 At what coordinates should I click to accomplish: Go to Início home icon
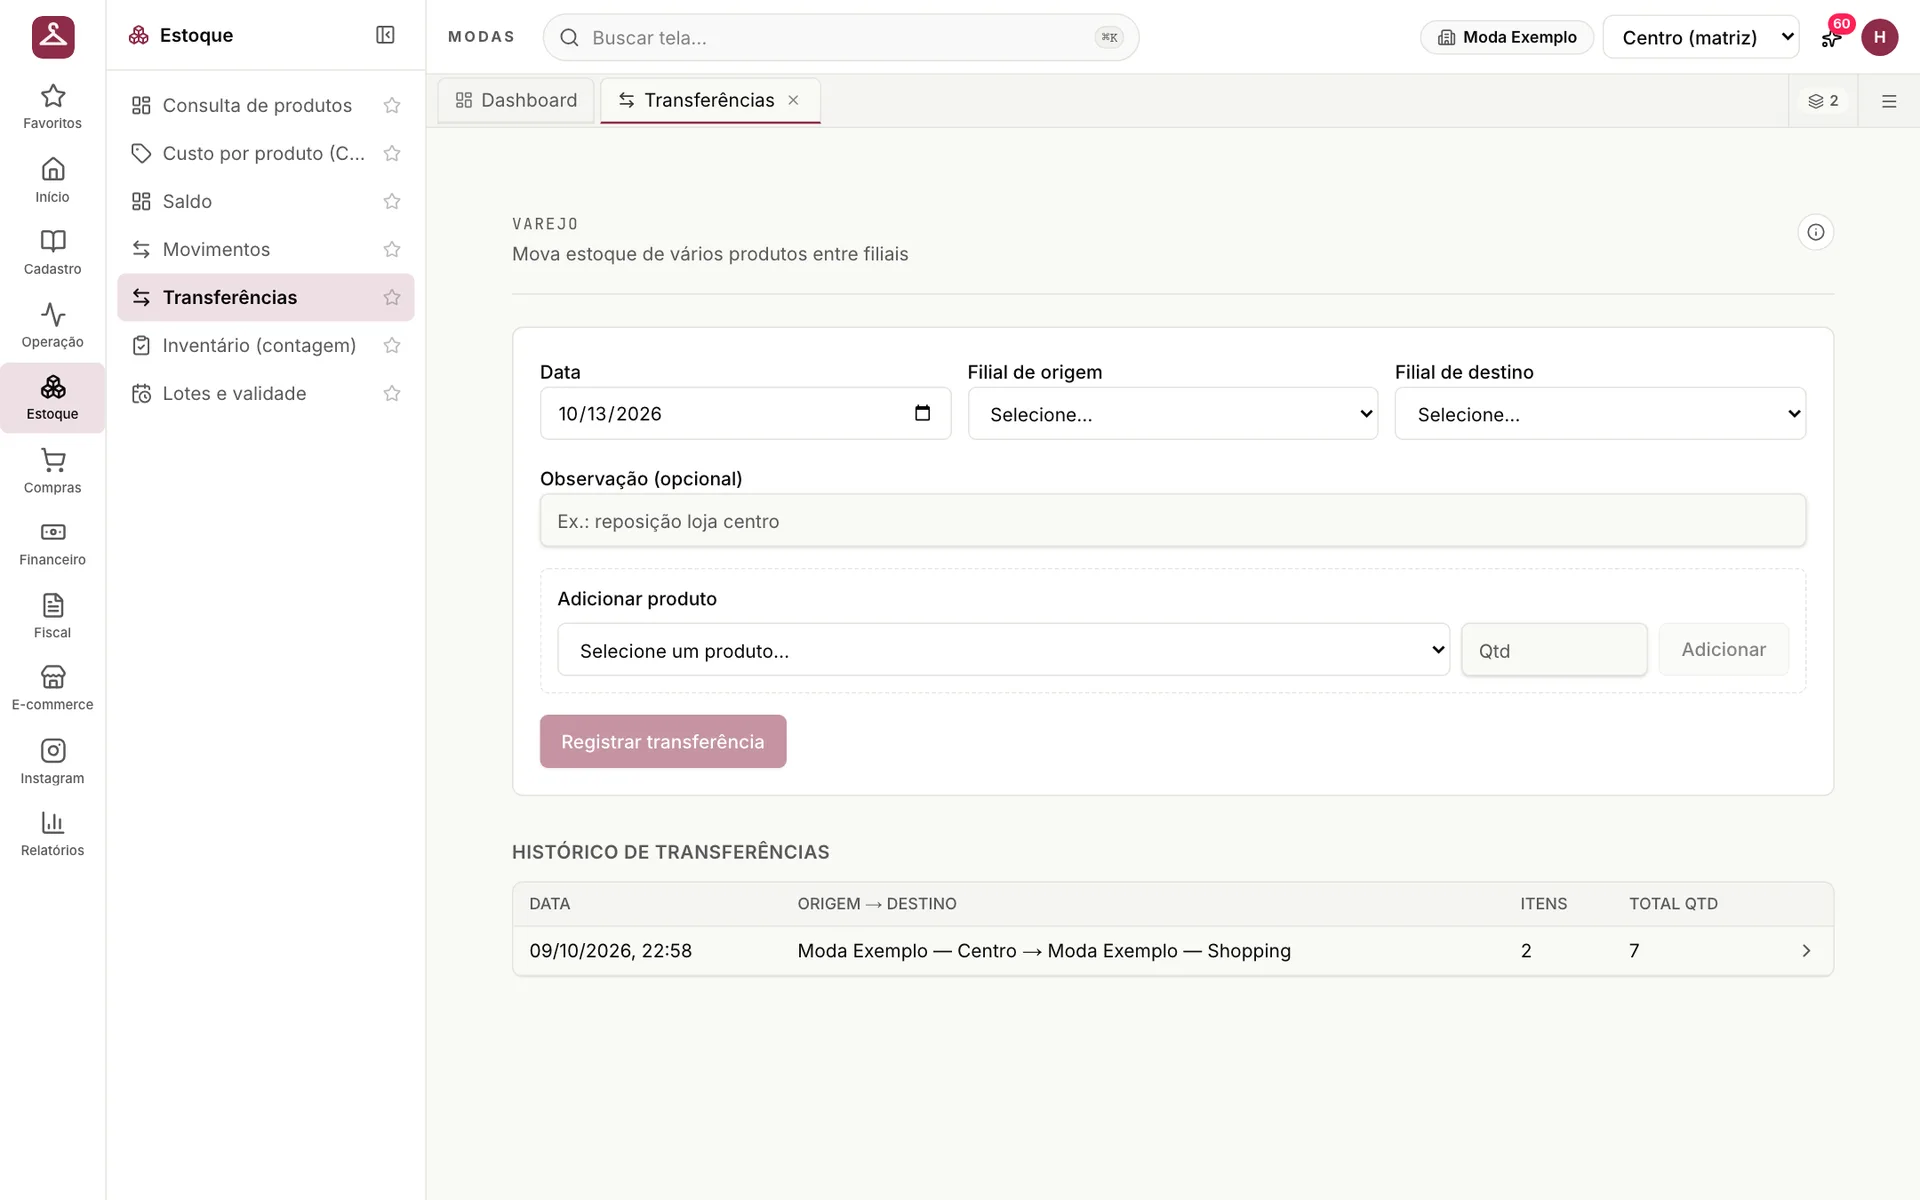(x=52, y=180)
